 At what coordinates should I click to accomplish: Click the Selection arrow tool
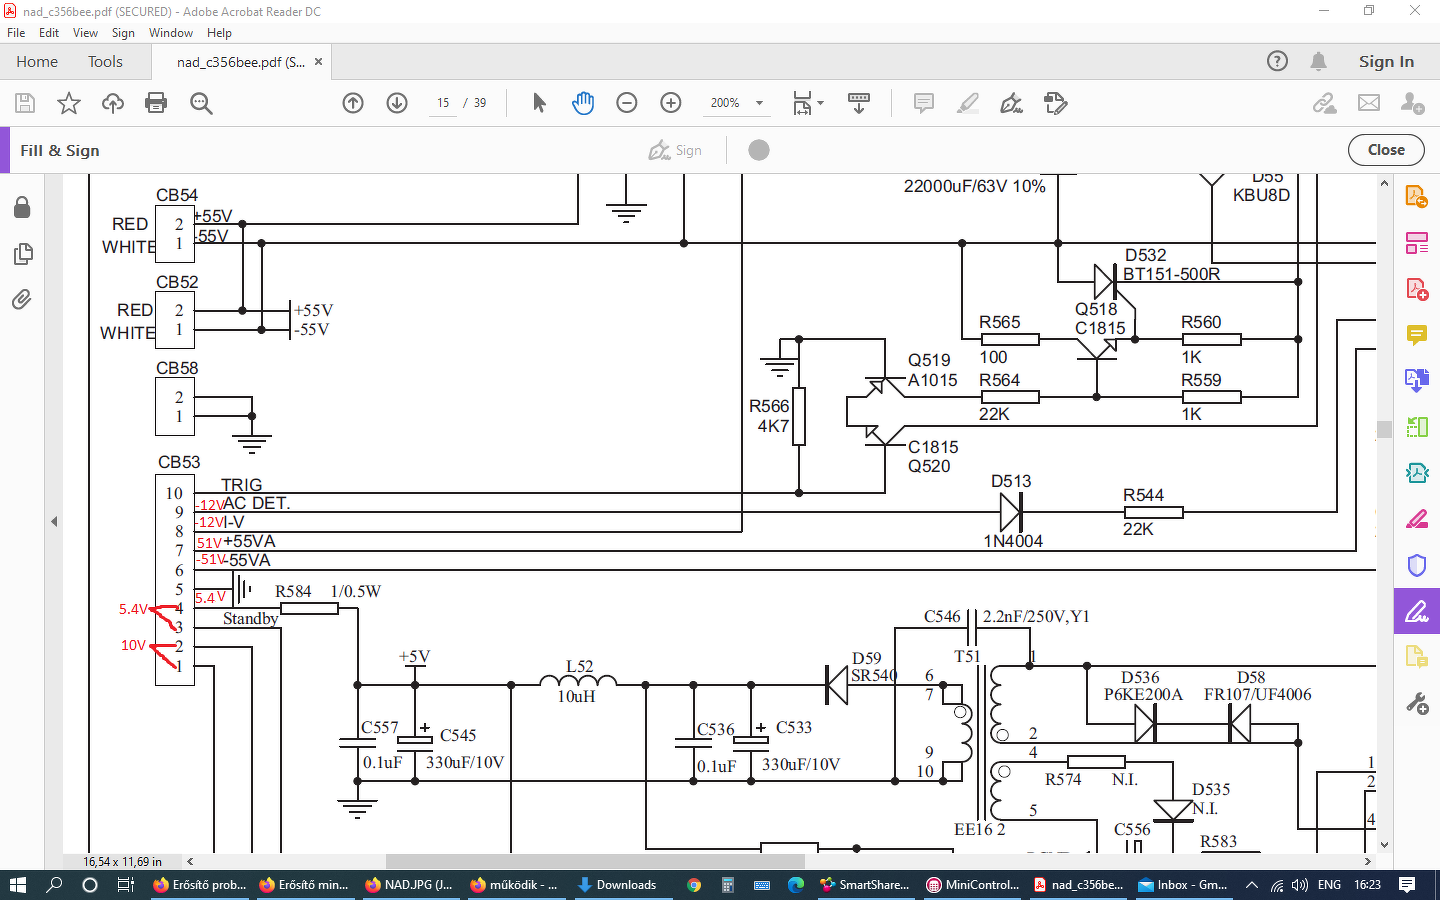pos(539,103)
